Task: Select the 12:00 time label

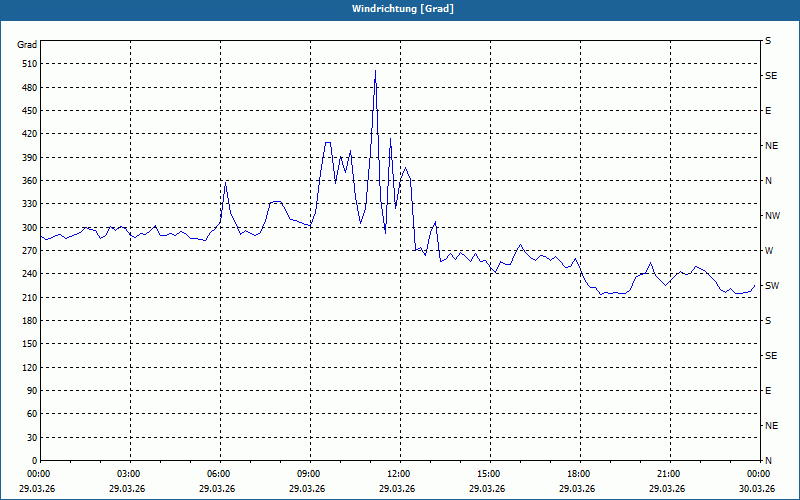Action: point(399,474)
